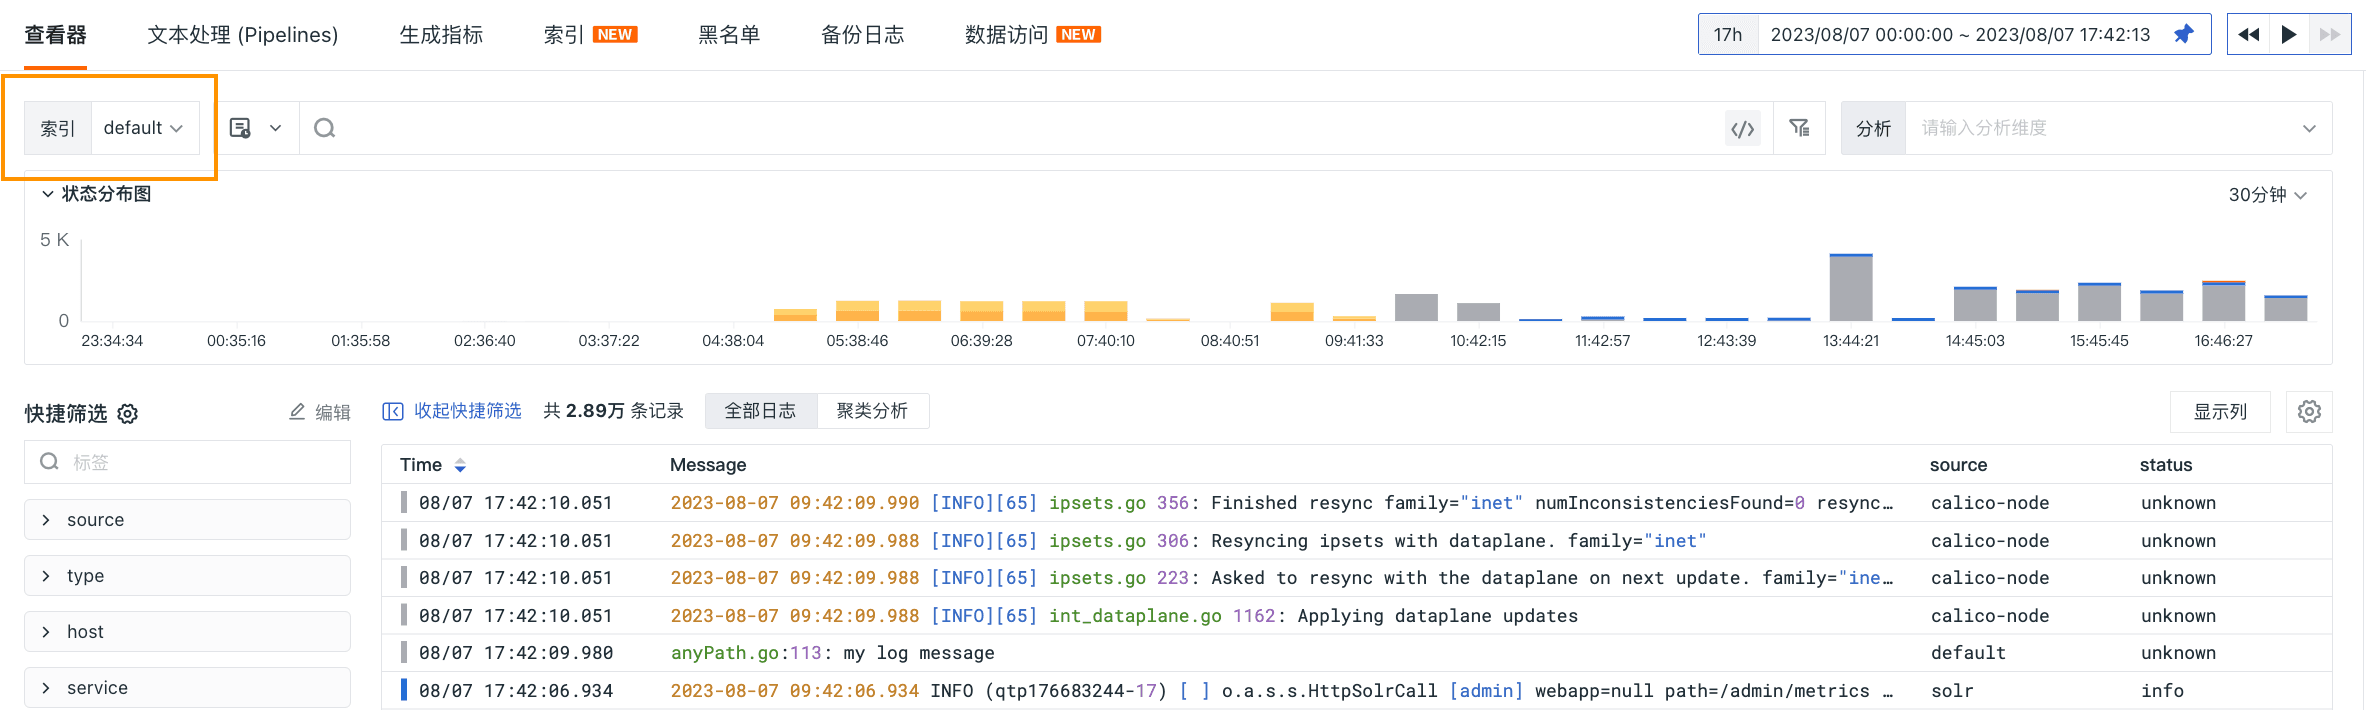2366x710 pixels.
Task: Open the 30分钟 interval dropdown
Action: [x=2267, y=195]
